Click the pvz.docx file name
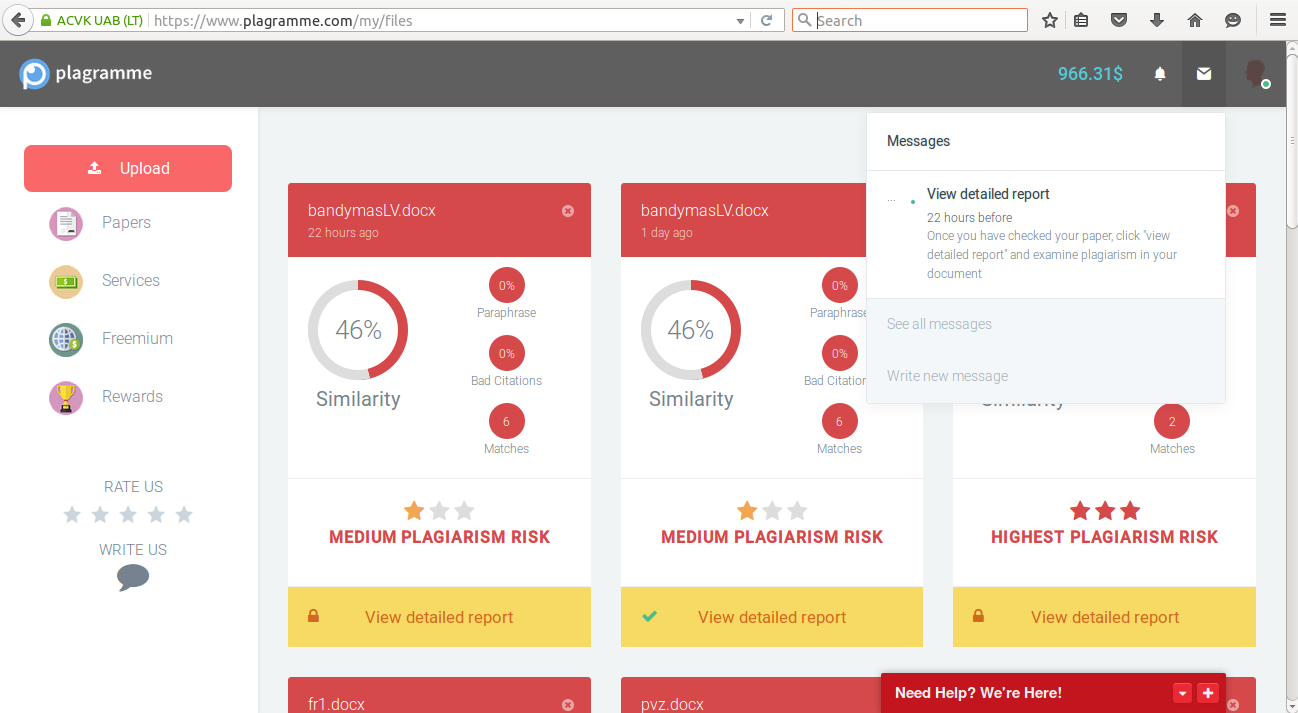This screenshot has width=1298, height=713. pyautogui.click(x=672, y=705)
